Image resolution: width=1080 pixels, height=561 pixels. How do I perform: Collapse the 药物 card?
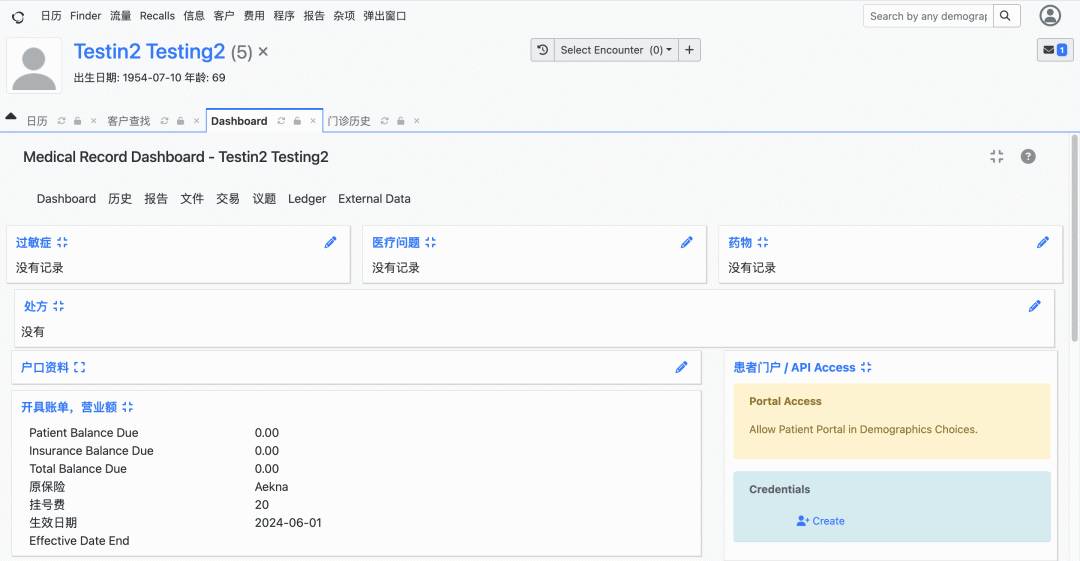pyautogui.click(x=762, y=243)
